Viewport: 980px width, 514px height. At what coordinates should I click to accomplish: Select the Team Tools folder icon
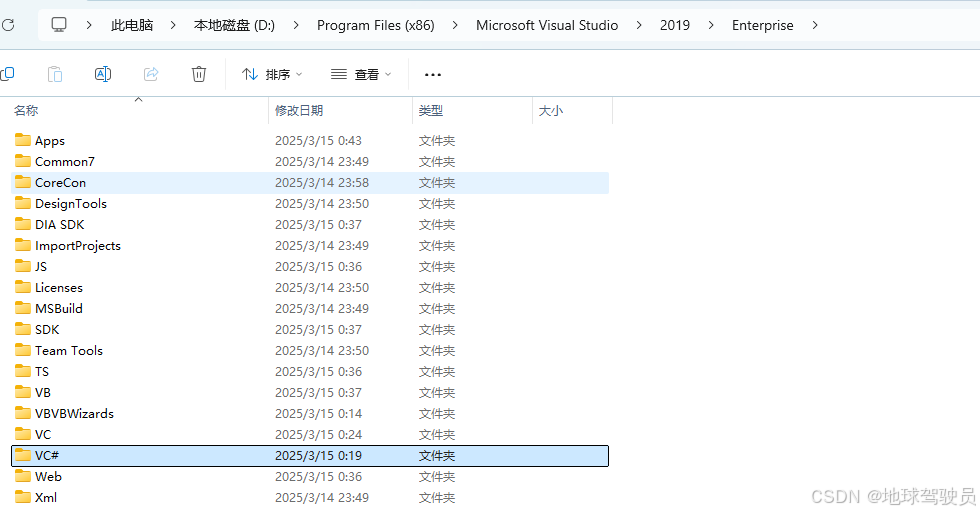click(23, 350)
